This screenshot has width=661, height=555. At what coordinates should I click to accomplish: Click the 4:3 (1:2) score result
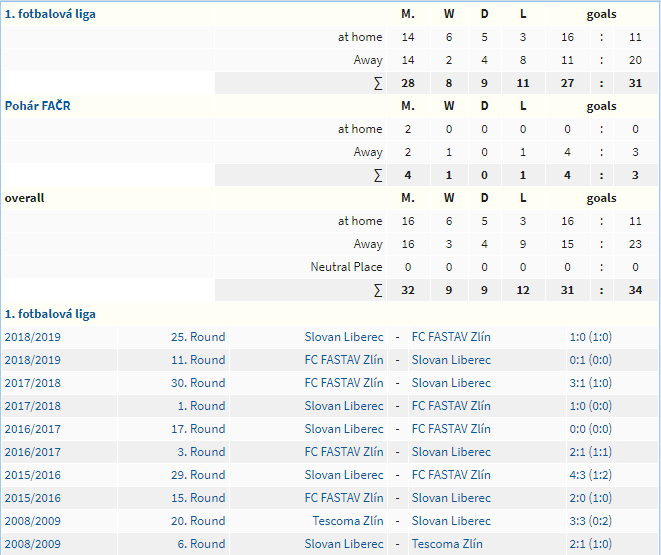pyautogui.click(x=589, y=475)
